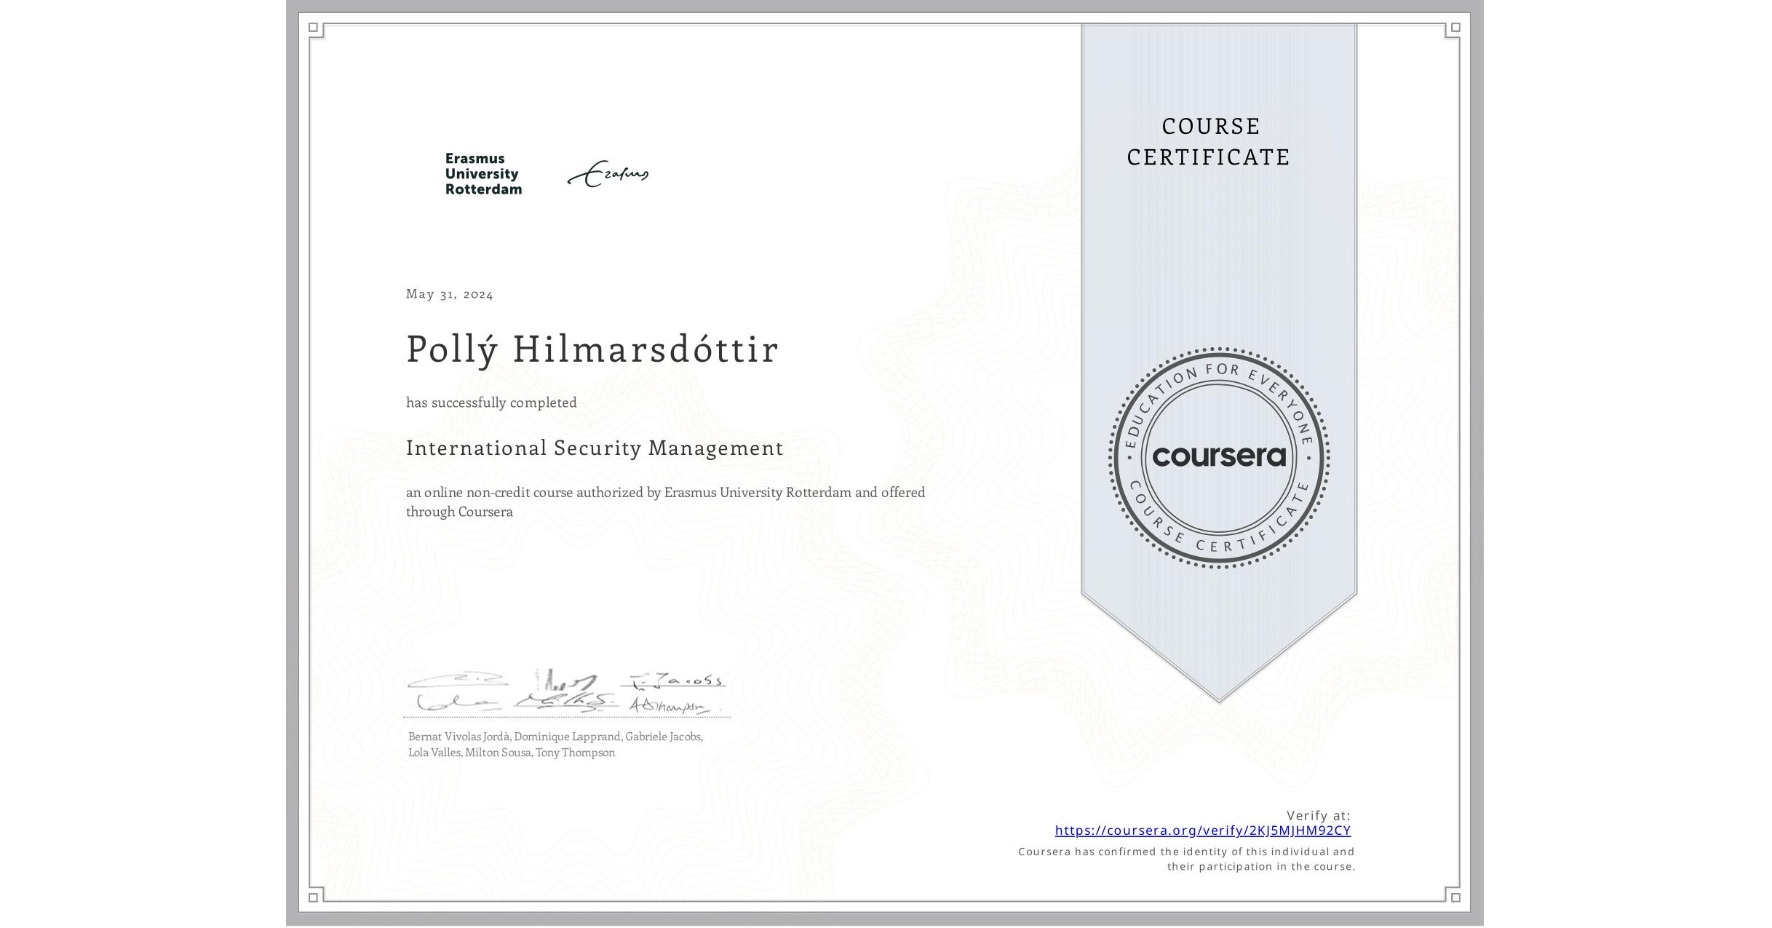Click the coursera wordmark inside the seal

1219,457
